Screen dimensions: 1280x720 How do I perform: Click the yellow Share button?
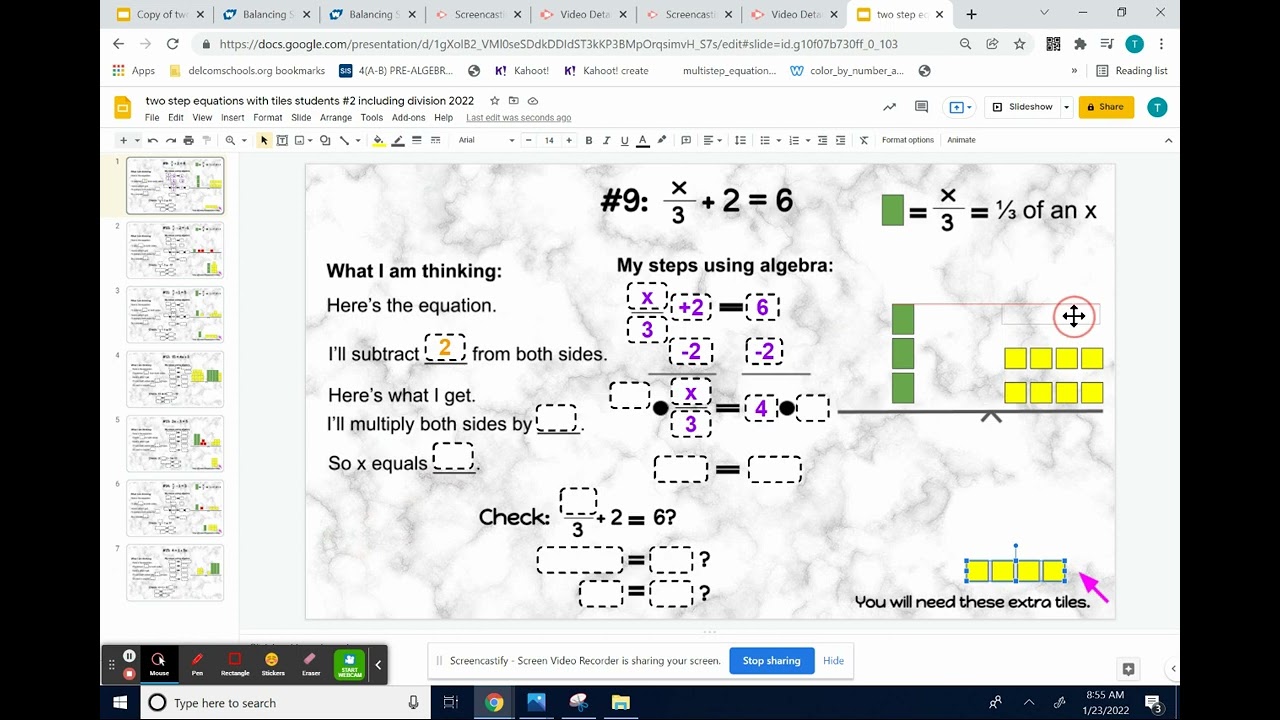coord(1106,107)
